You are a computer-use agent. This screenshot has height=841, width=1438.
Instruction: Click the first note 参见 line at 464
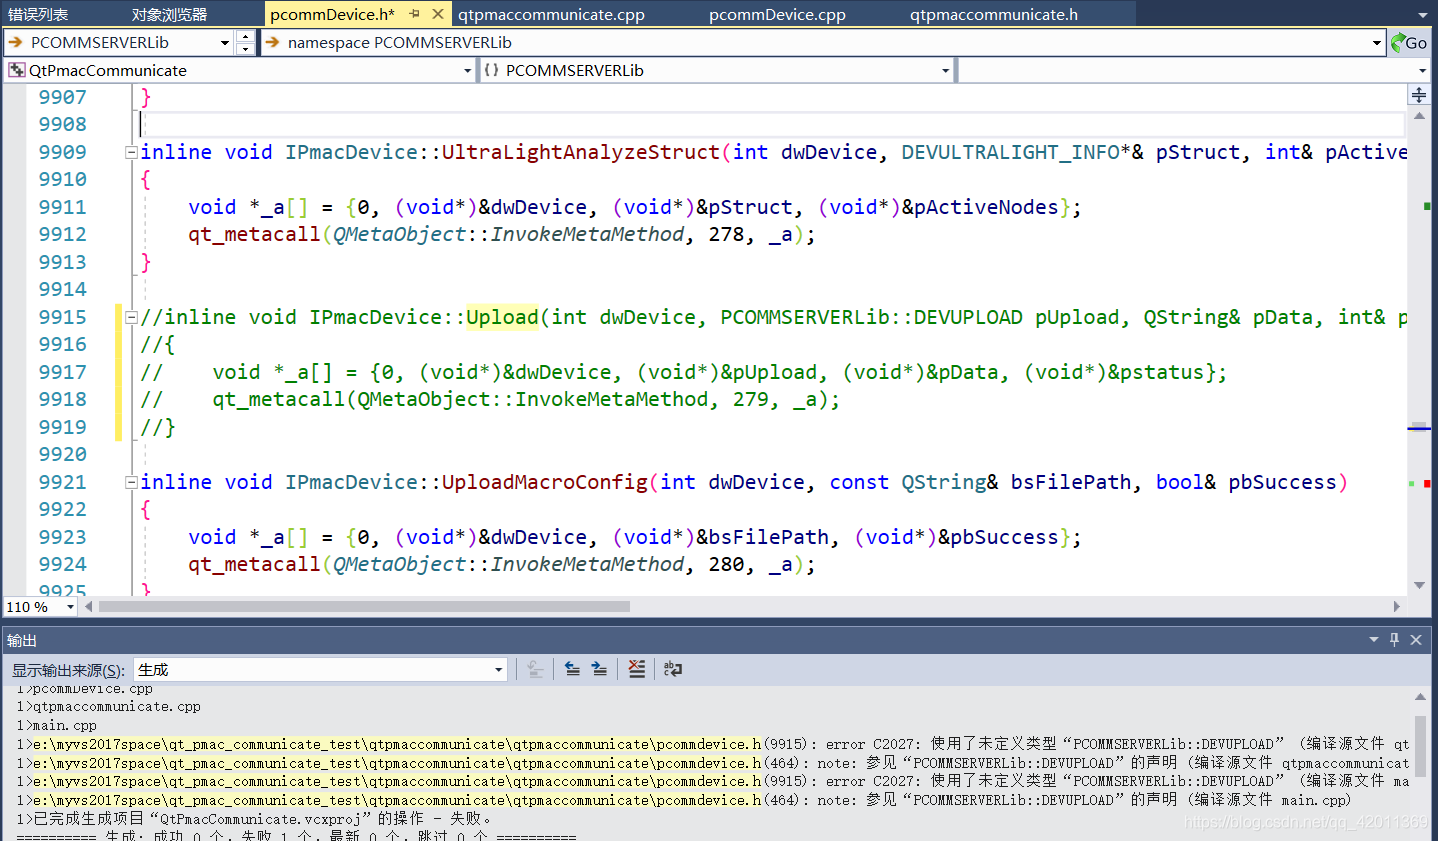(712, 763)
